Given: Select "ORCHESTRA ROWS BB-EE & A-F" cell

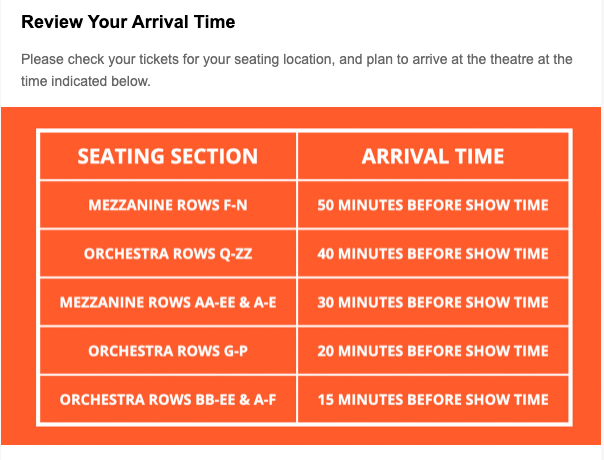Looking at the screenshot, I should 168,400.
